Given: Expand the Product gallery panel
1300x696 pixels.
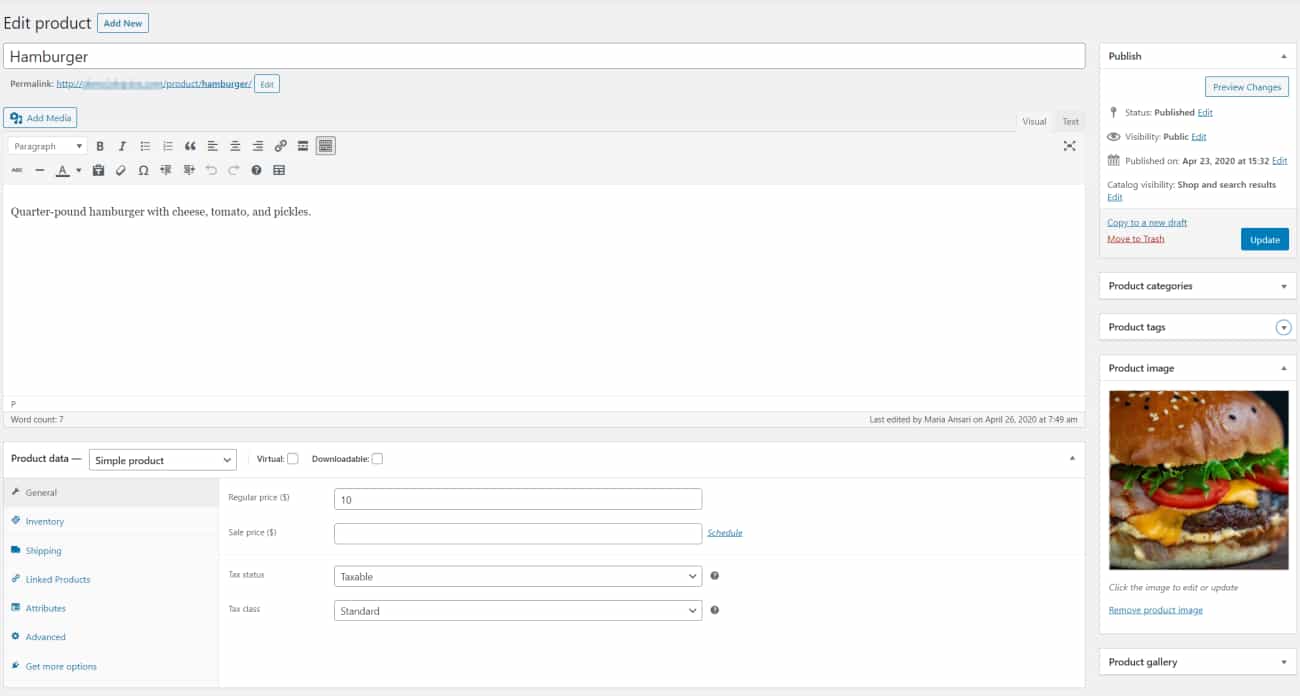Looking at the screenshot, I should [x=1283, y=662].
